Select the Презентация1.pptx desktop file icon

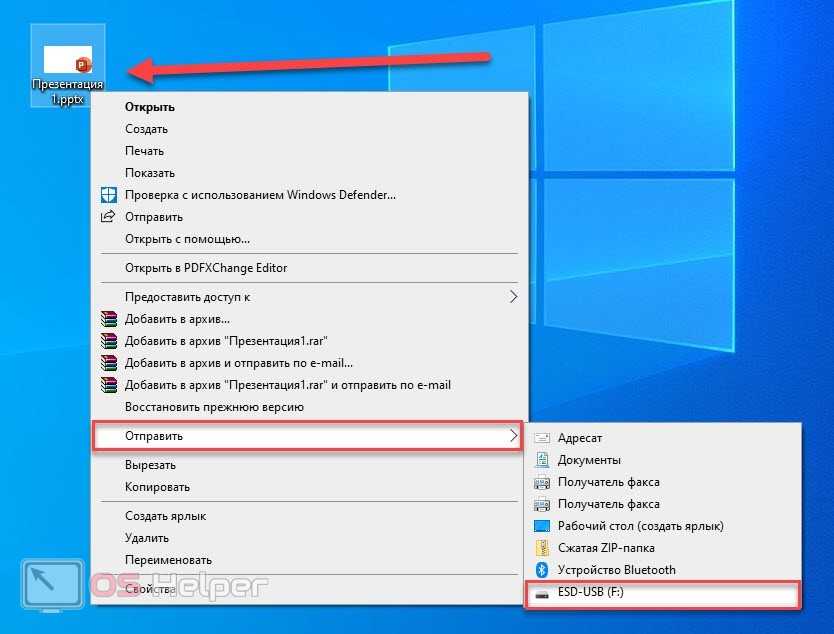point(68,65)
